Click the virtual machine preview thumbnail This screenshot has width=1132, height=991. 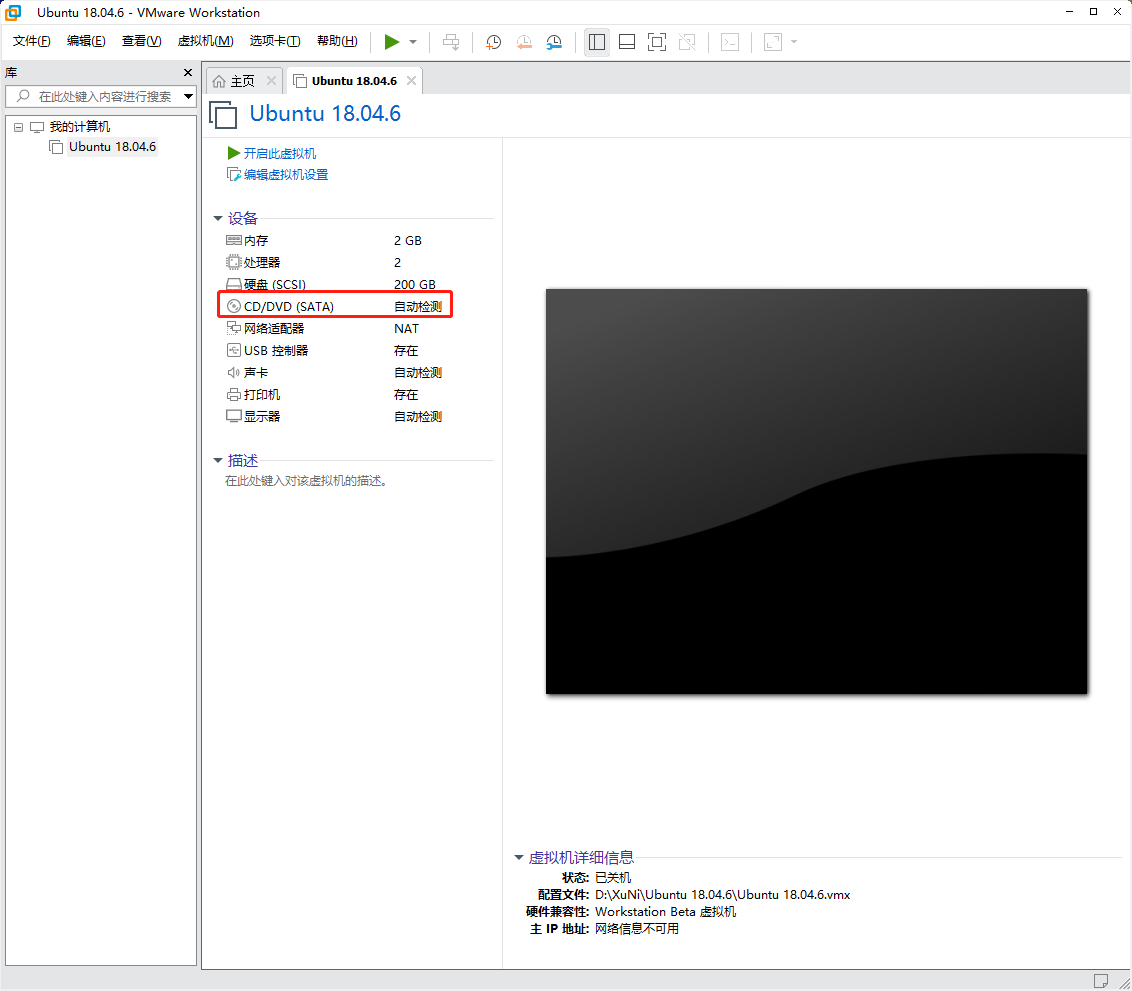[817, 492]
